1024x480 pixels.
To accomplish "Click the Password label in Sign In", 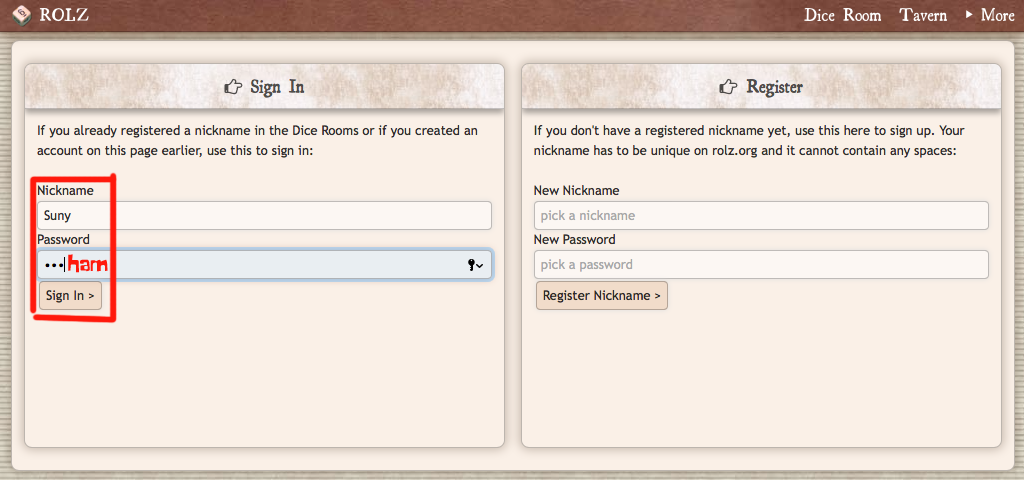I will [x=63, y=240].
